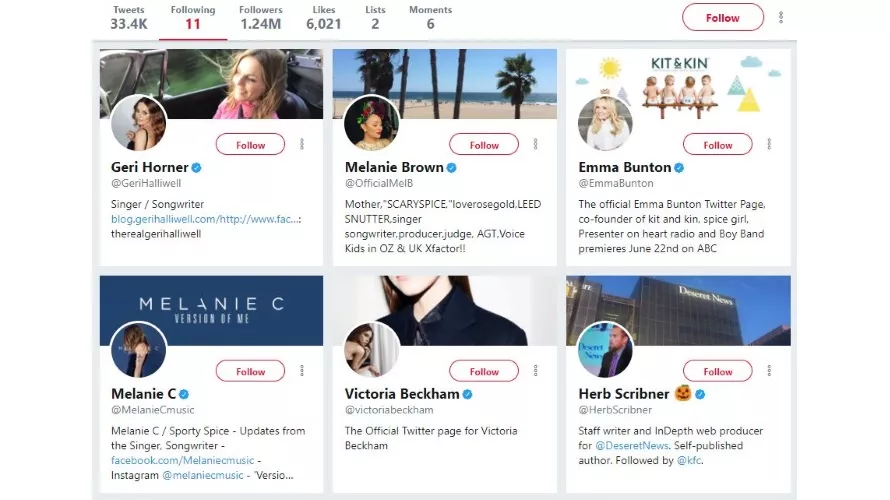
Task: Open more options menu on Melanie Brown card
Action: click(535, 144)
